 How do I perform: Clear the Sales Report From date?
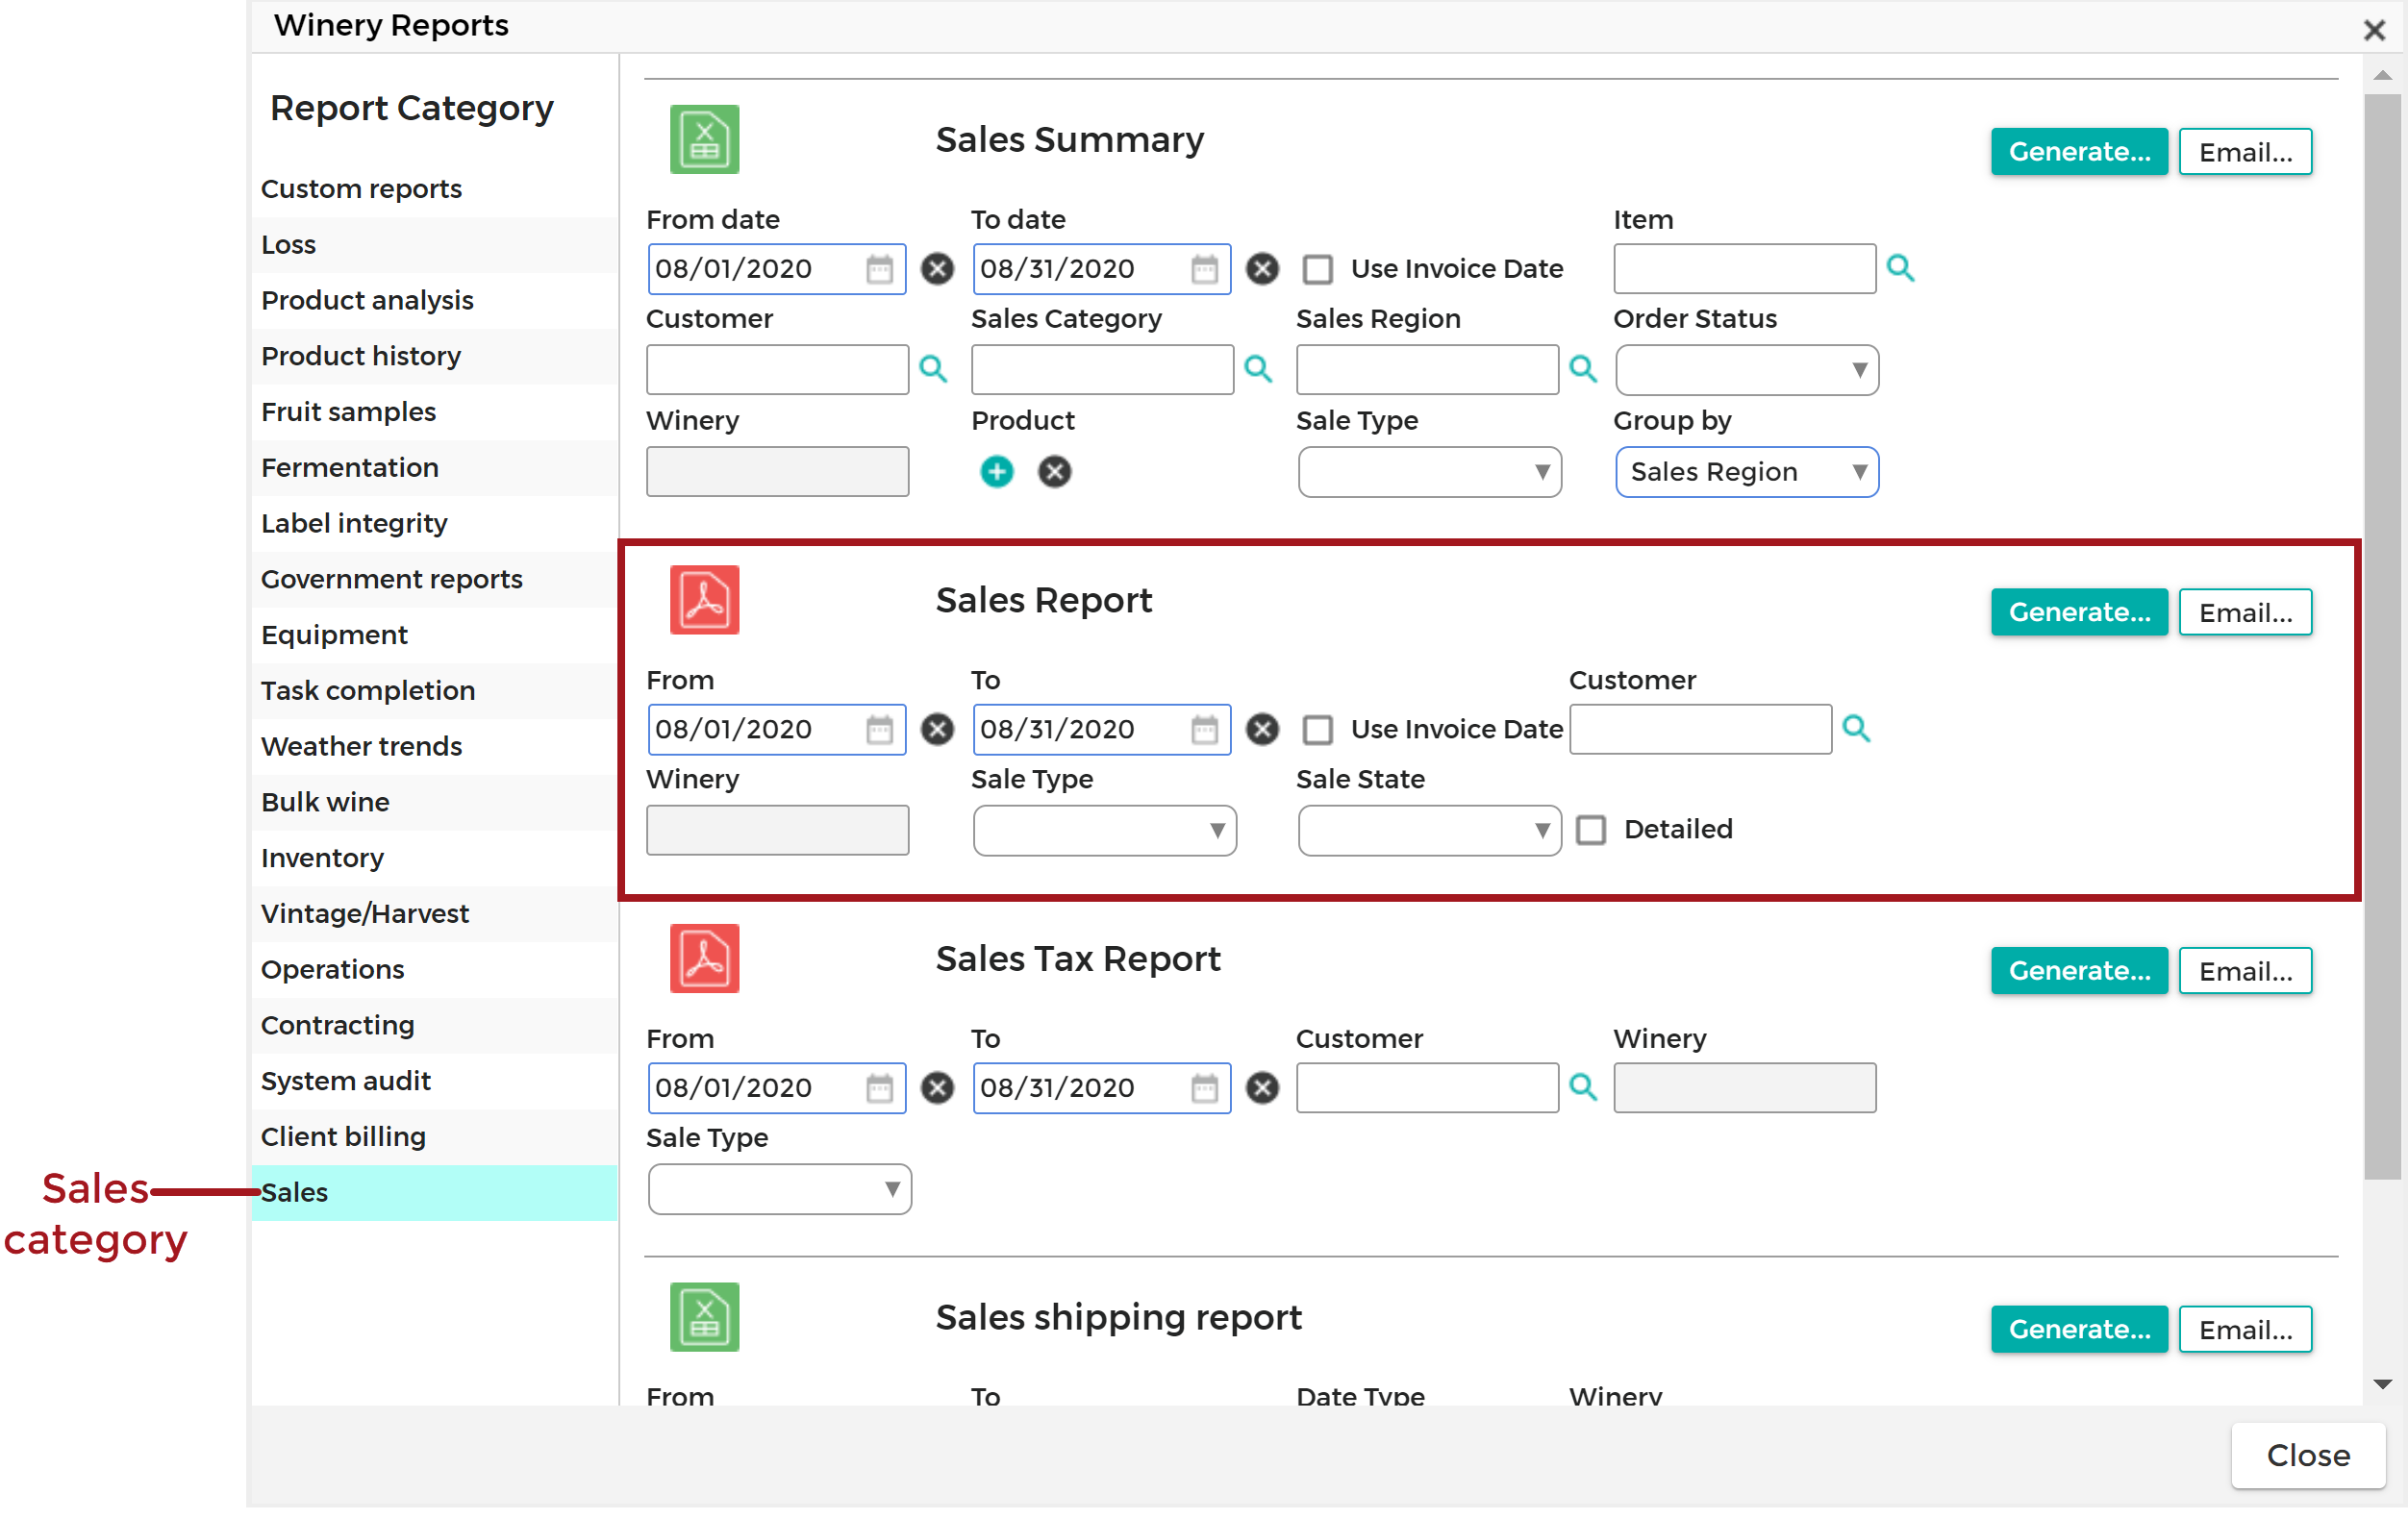[937, 730]
